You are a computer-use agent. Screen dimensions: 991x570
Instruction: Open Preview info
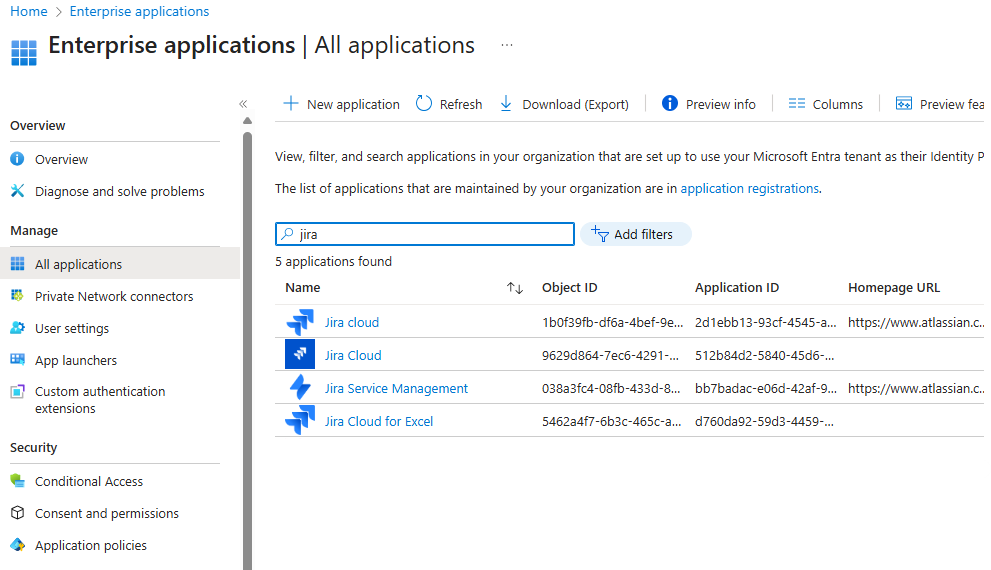point(708,104)
